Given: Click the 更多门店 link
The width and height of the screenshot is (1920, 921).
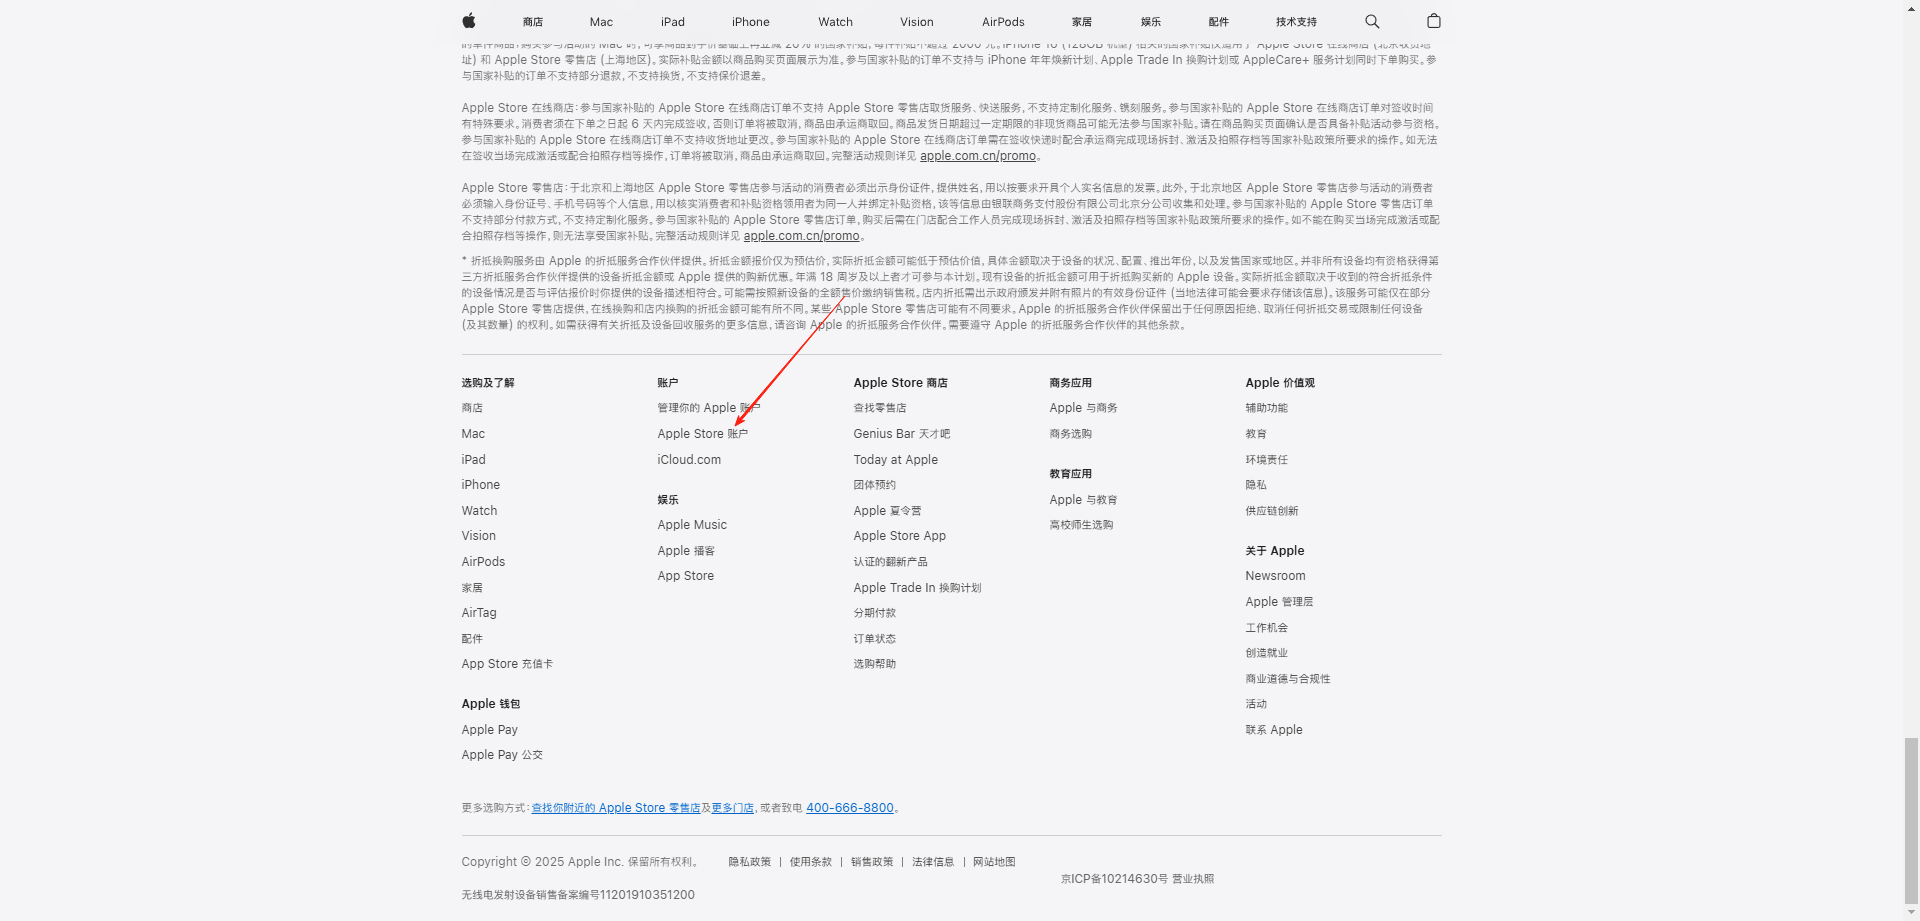Looking at the screenshot, I should [732, 808].
